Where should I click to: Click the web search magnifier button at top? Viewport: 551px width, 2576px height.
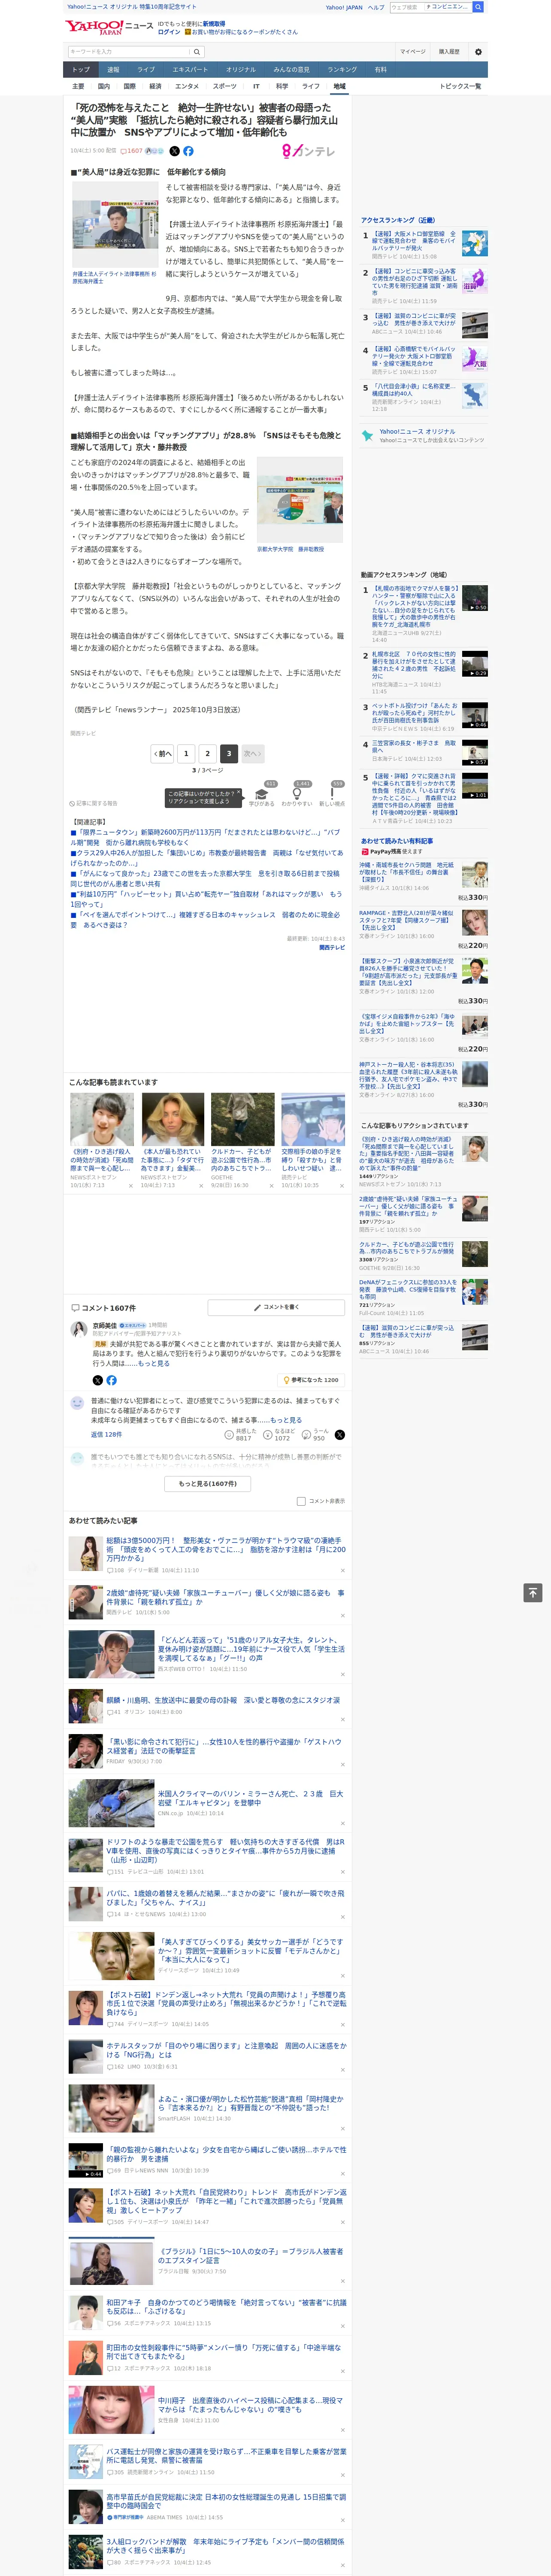click(x=478, y=7)
